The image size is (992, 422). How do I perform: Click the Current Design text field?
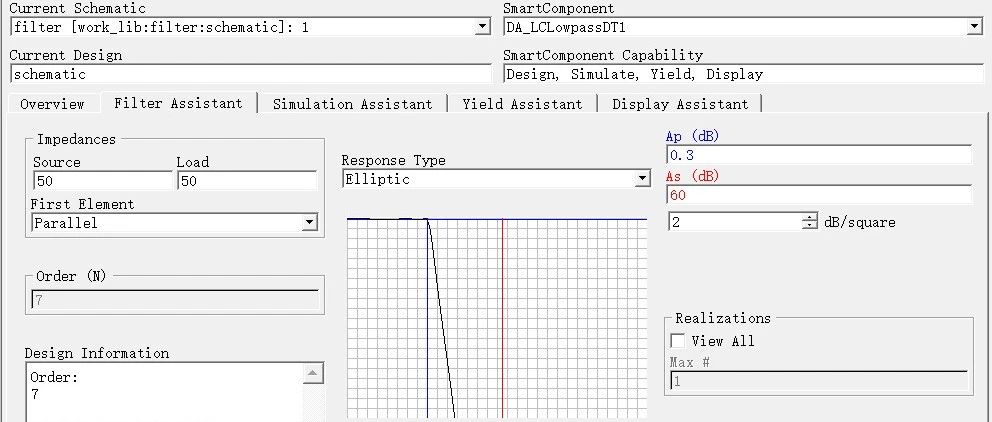point(250,74)
